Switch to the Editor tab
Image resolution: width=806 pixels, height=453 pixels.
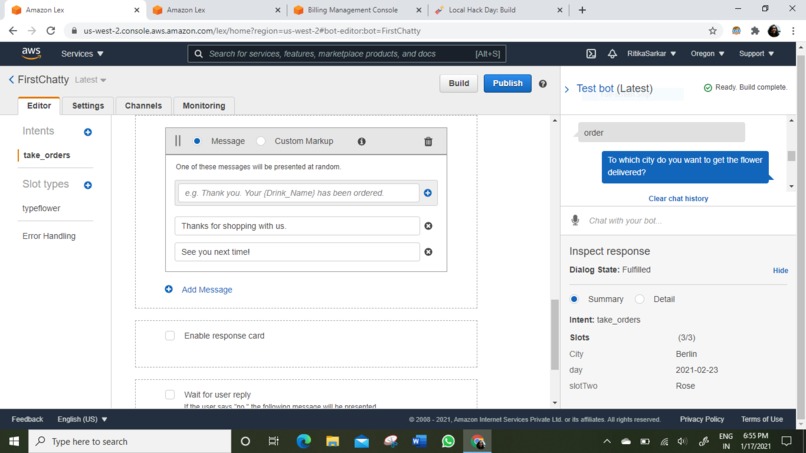39,105
